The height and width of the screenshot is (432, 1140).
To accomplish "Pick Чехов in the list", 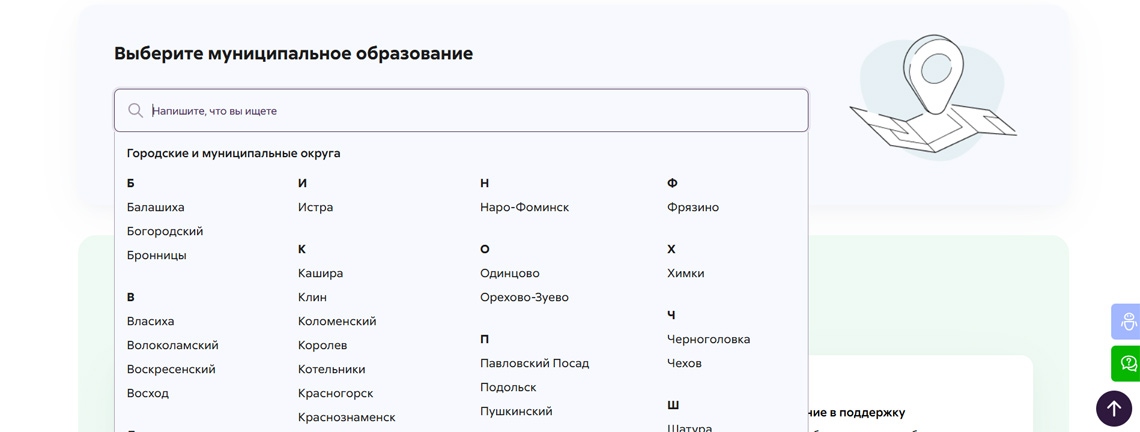I will pos(684,363).
